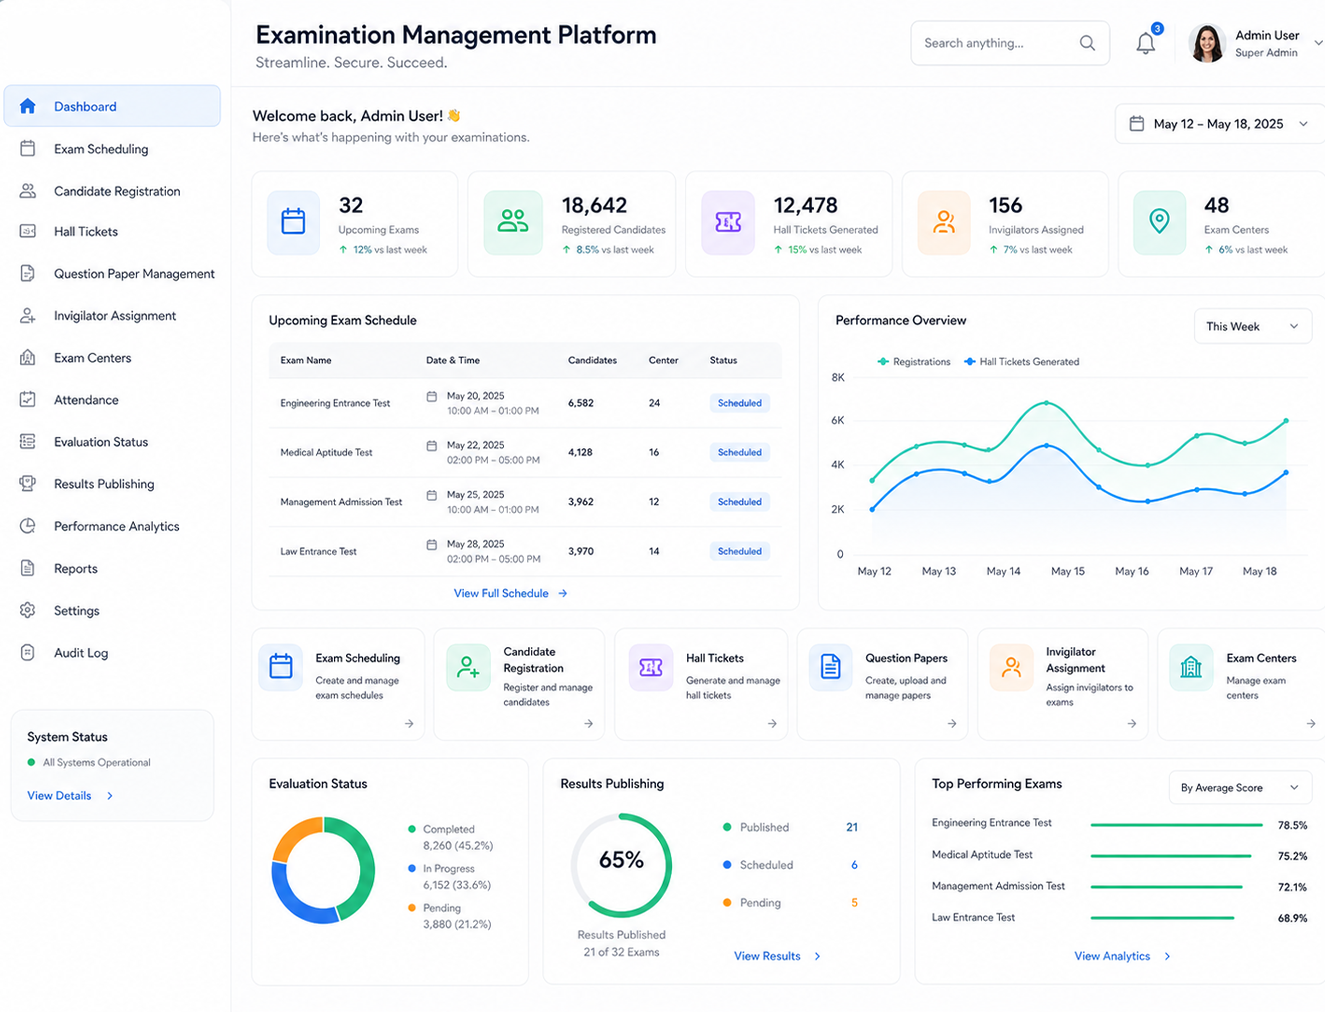Click the Invigilators Assigned person icon
1325x1012 pixels.
pos(944,222)
